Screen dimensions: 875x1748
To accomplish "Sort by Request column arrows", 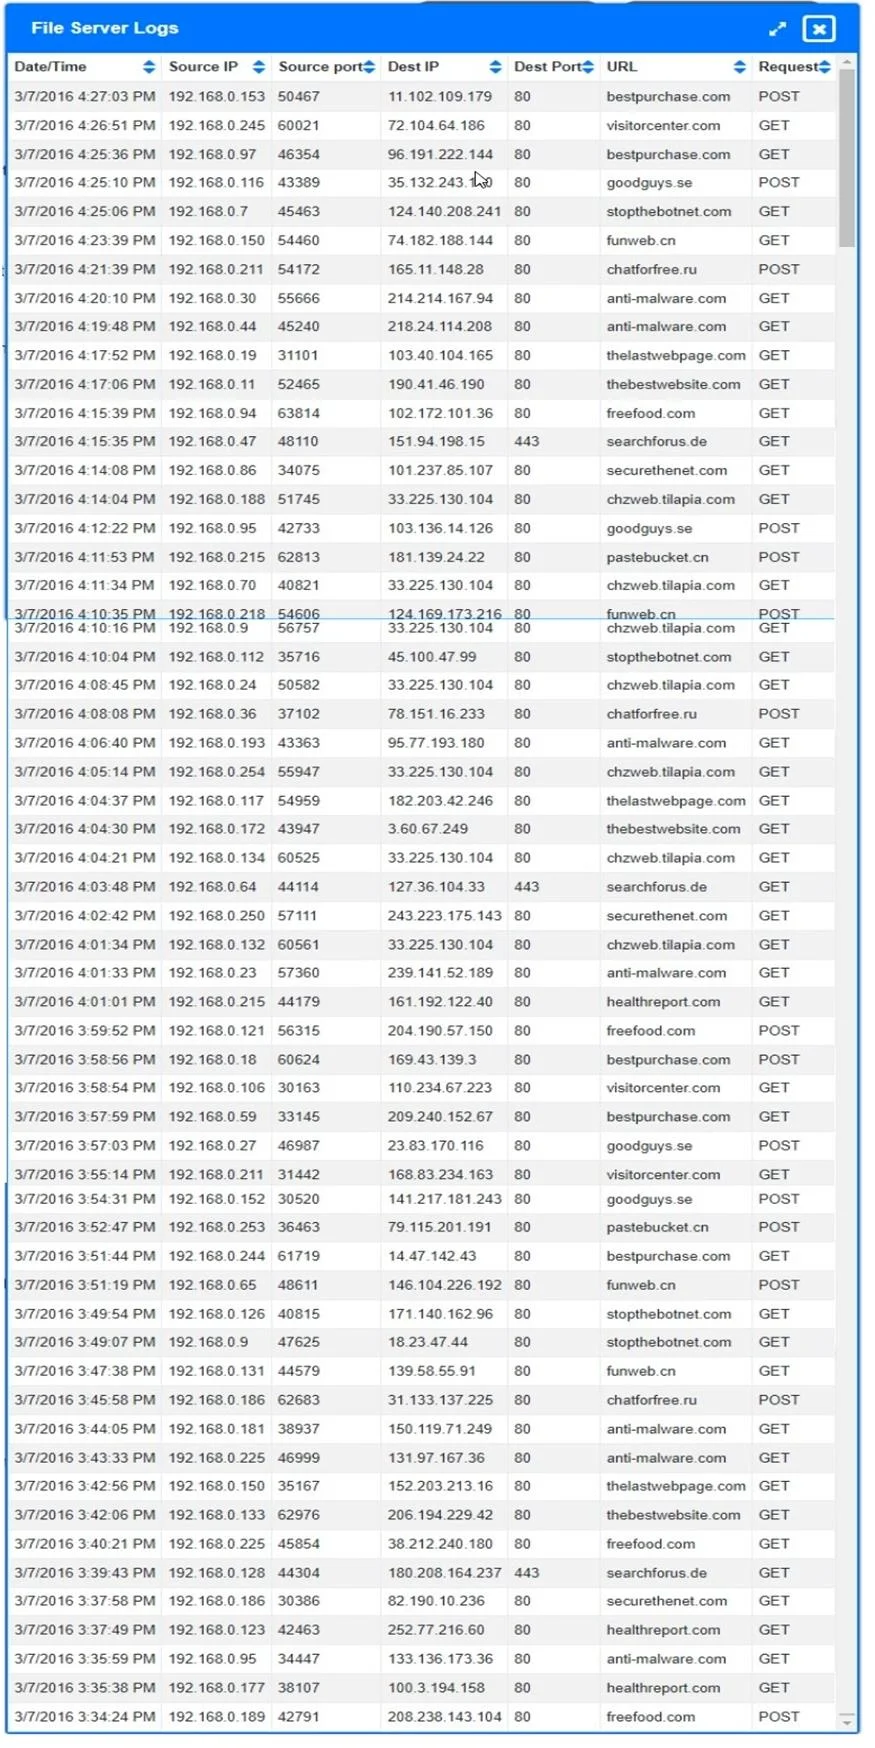I will (824, 67).
